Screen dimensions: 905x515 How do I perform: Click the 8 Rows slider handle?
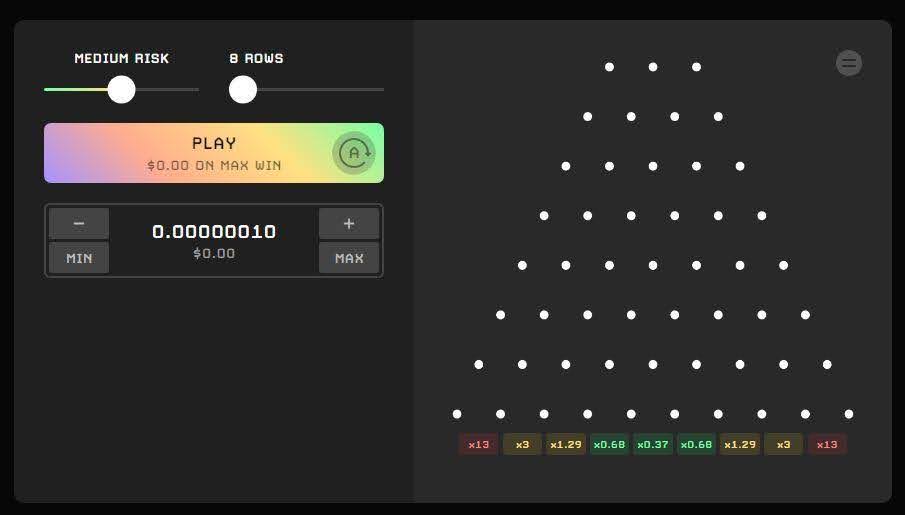click(242, 89)
